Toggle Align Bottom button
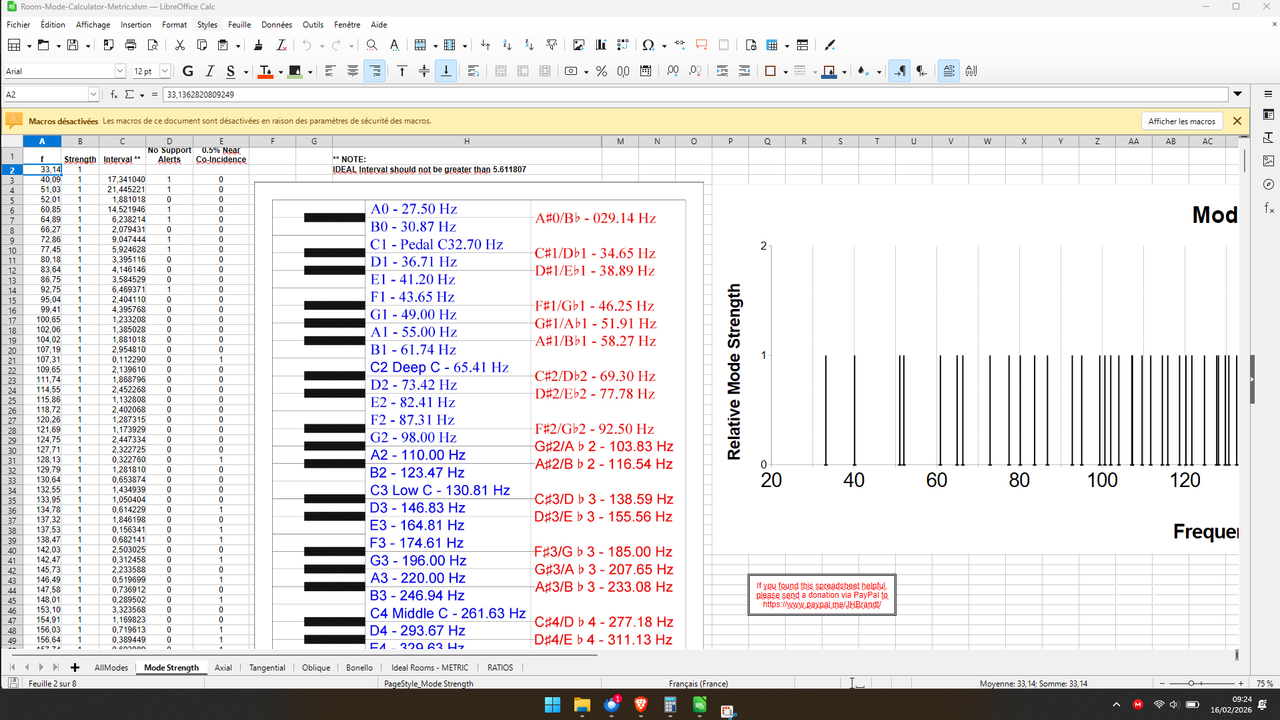 click(x=446, y=71)
